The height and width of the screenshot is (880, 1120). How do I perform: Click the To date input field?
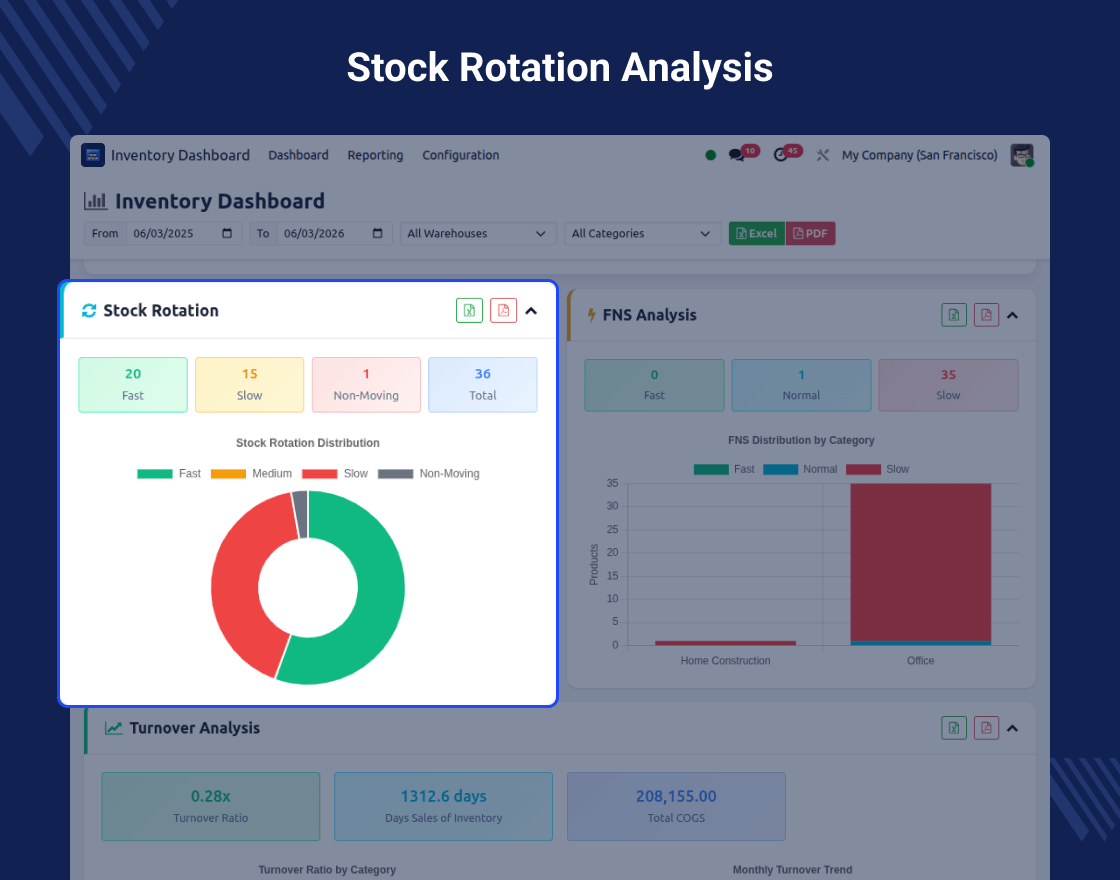334,234
